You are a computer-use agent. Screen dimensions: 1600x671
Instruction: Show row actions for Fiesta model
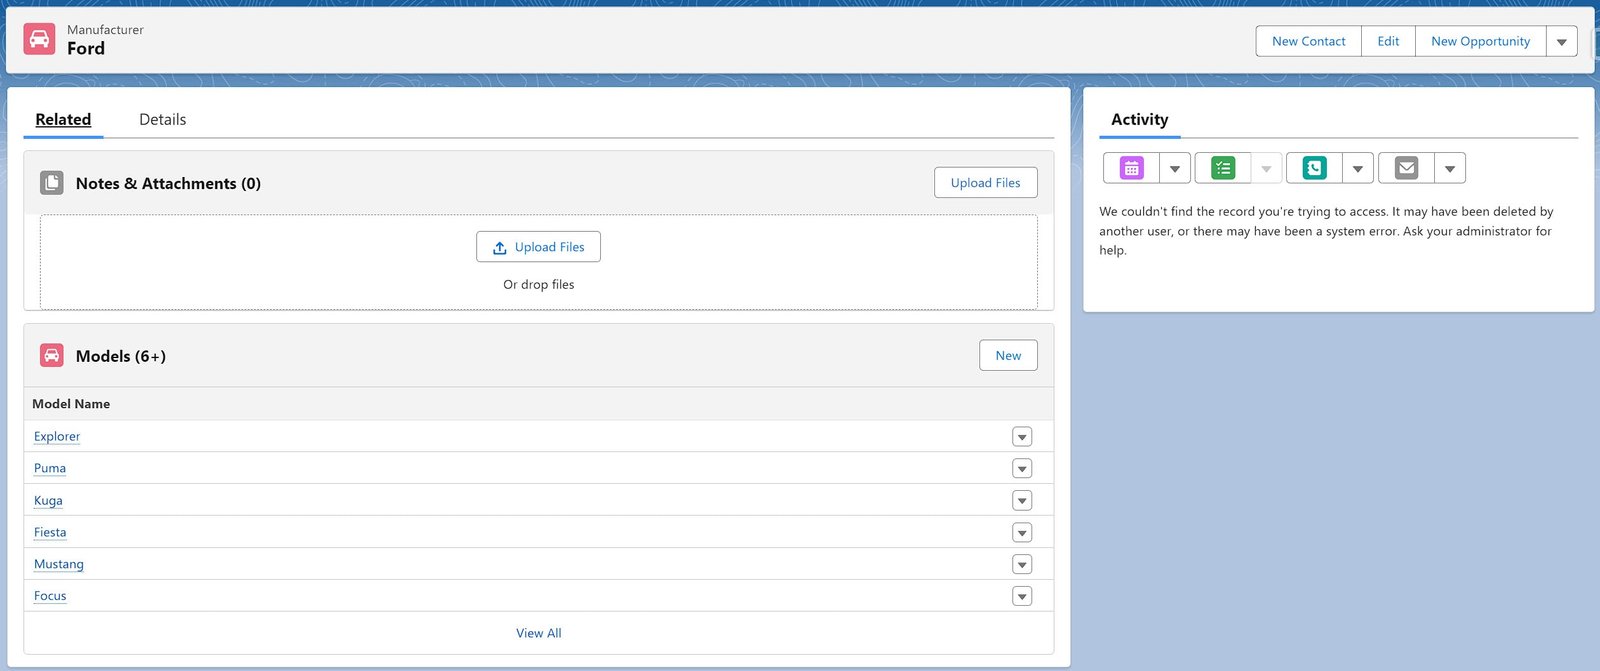click(x=1022, y=533)
